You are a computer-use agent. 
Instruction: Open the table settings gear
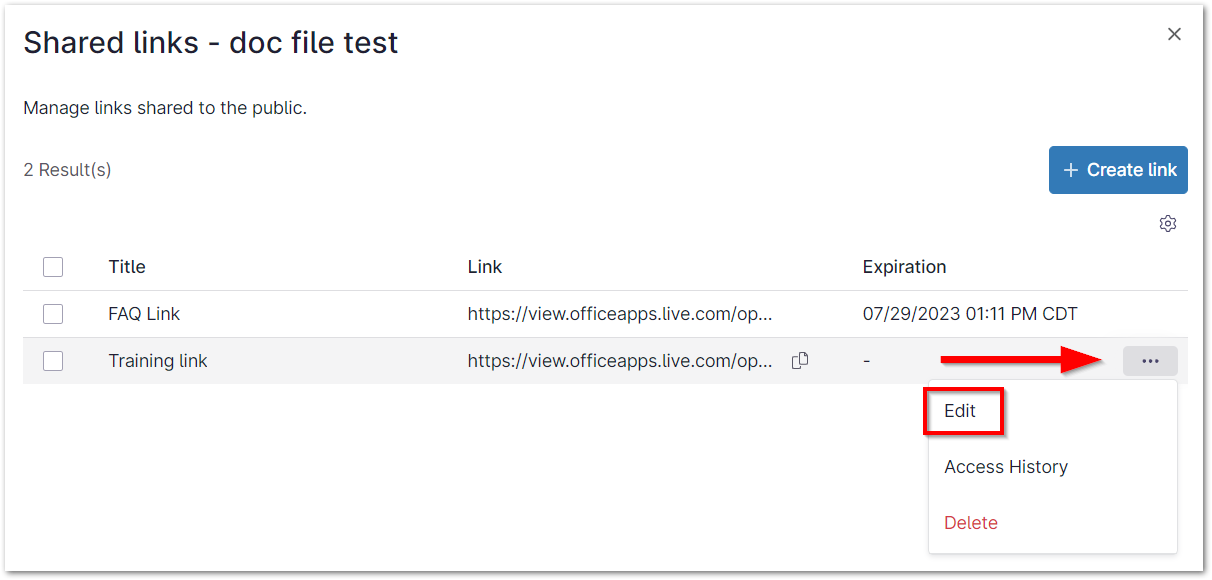point(1167,223)
